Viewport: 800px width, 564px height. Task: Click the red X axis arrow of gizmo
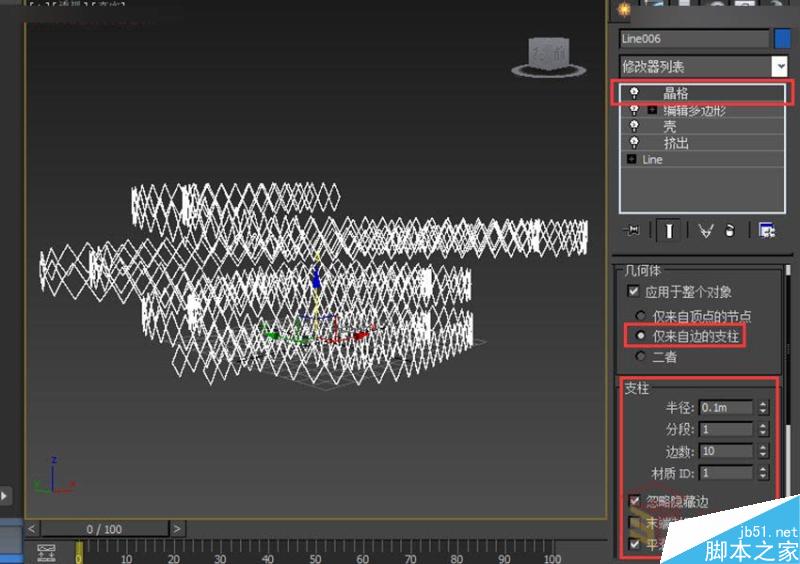pos(361,335)
